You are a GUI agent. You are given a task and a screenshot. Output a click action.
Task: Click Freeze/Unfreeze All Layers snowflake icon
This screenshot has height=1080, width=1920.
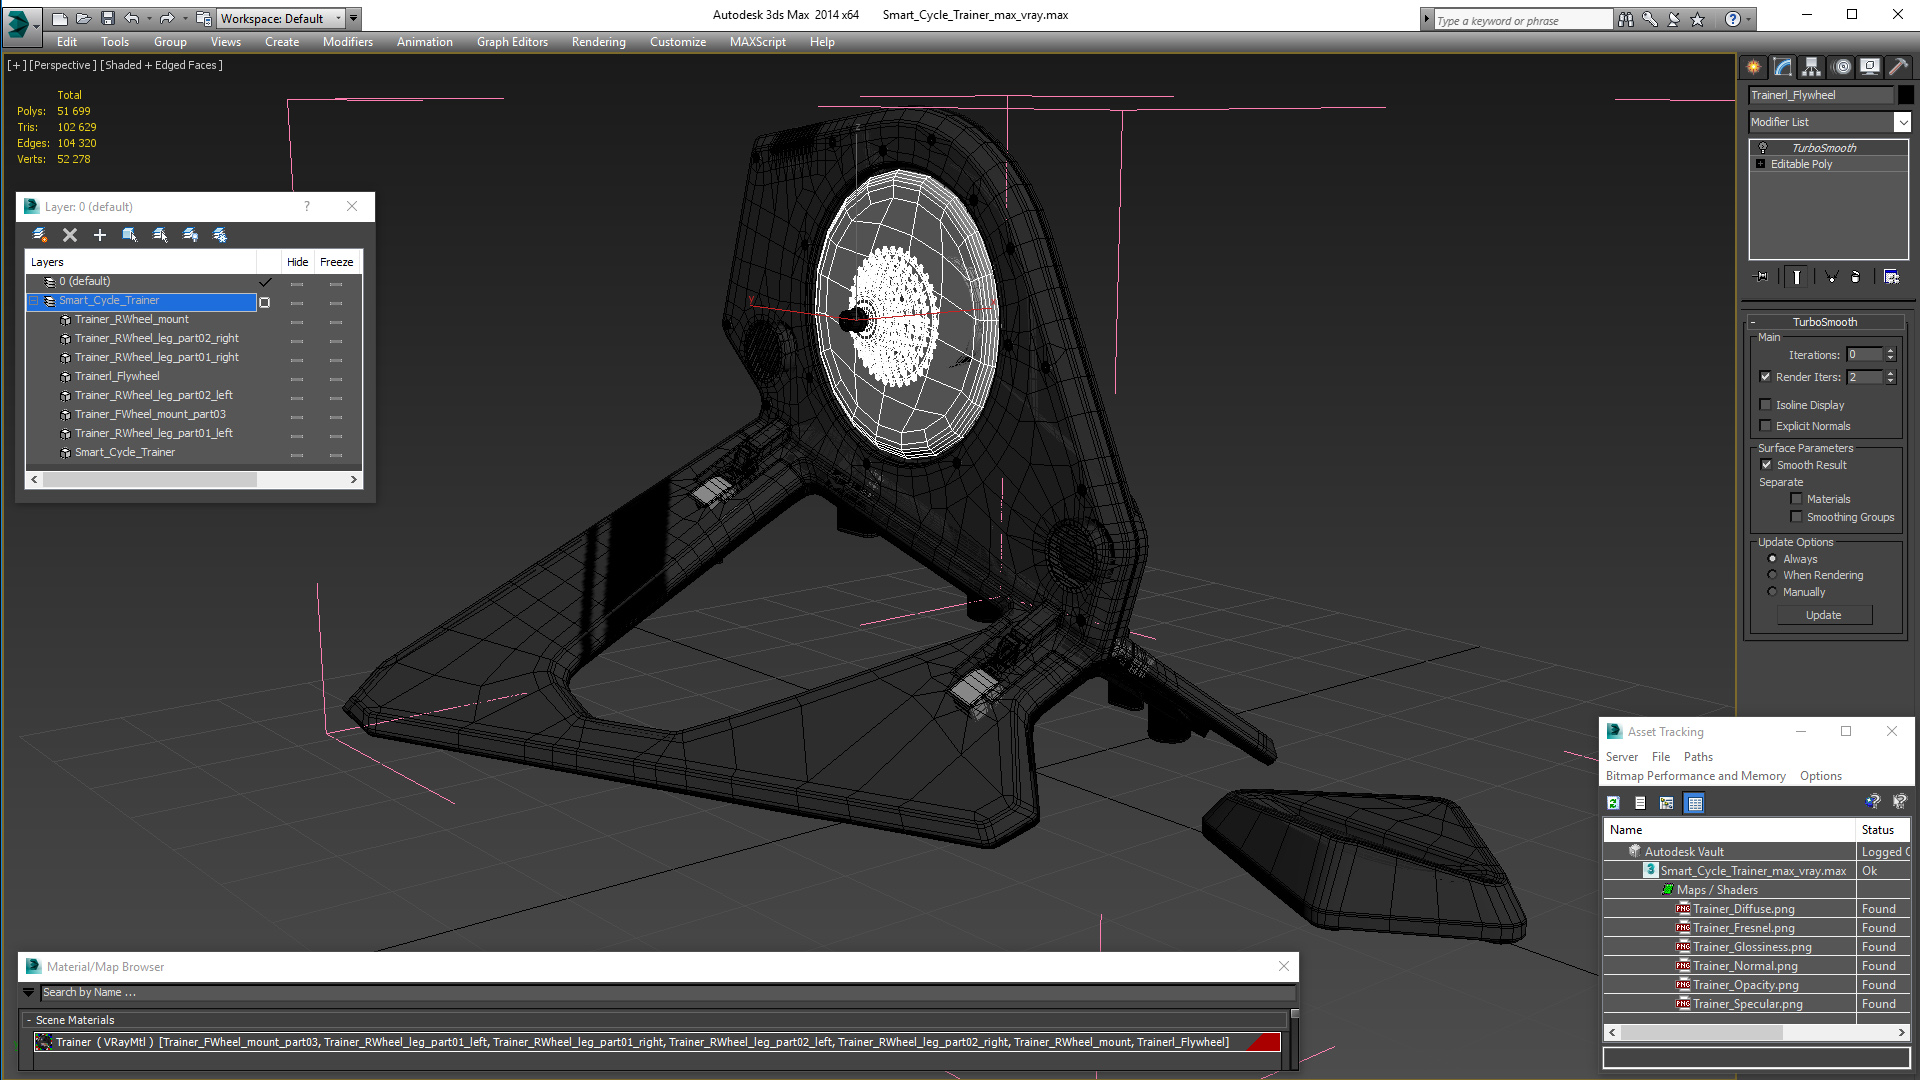(x=220, y=235)
